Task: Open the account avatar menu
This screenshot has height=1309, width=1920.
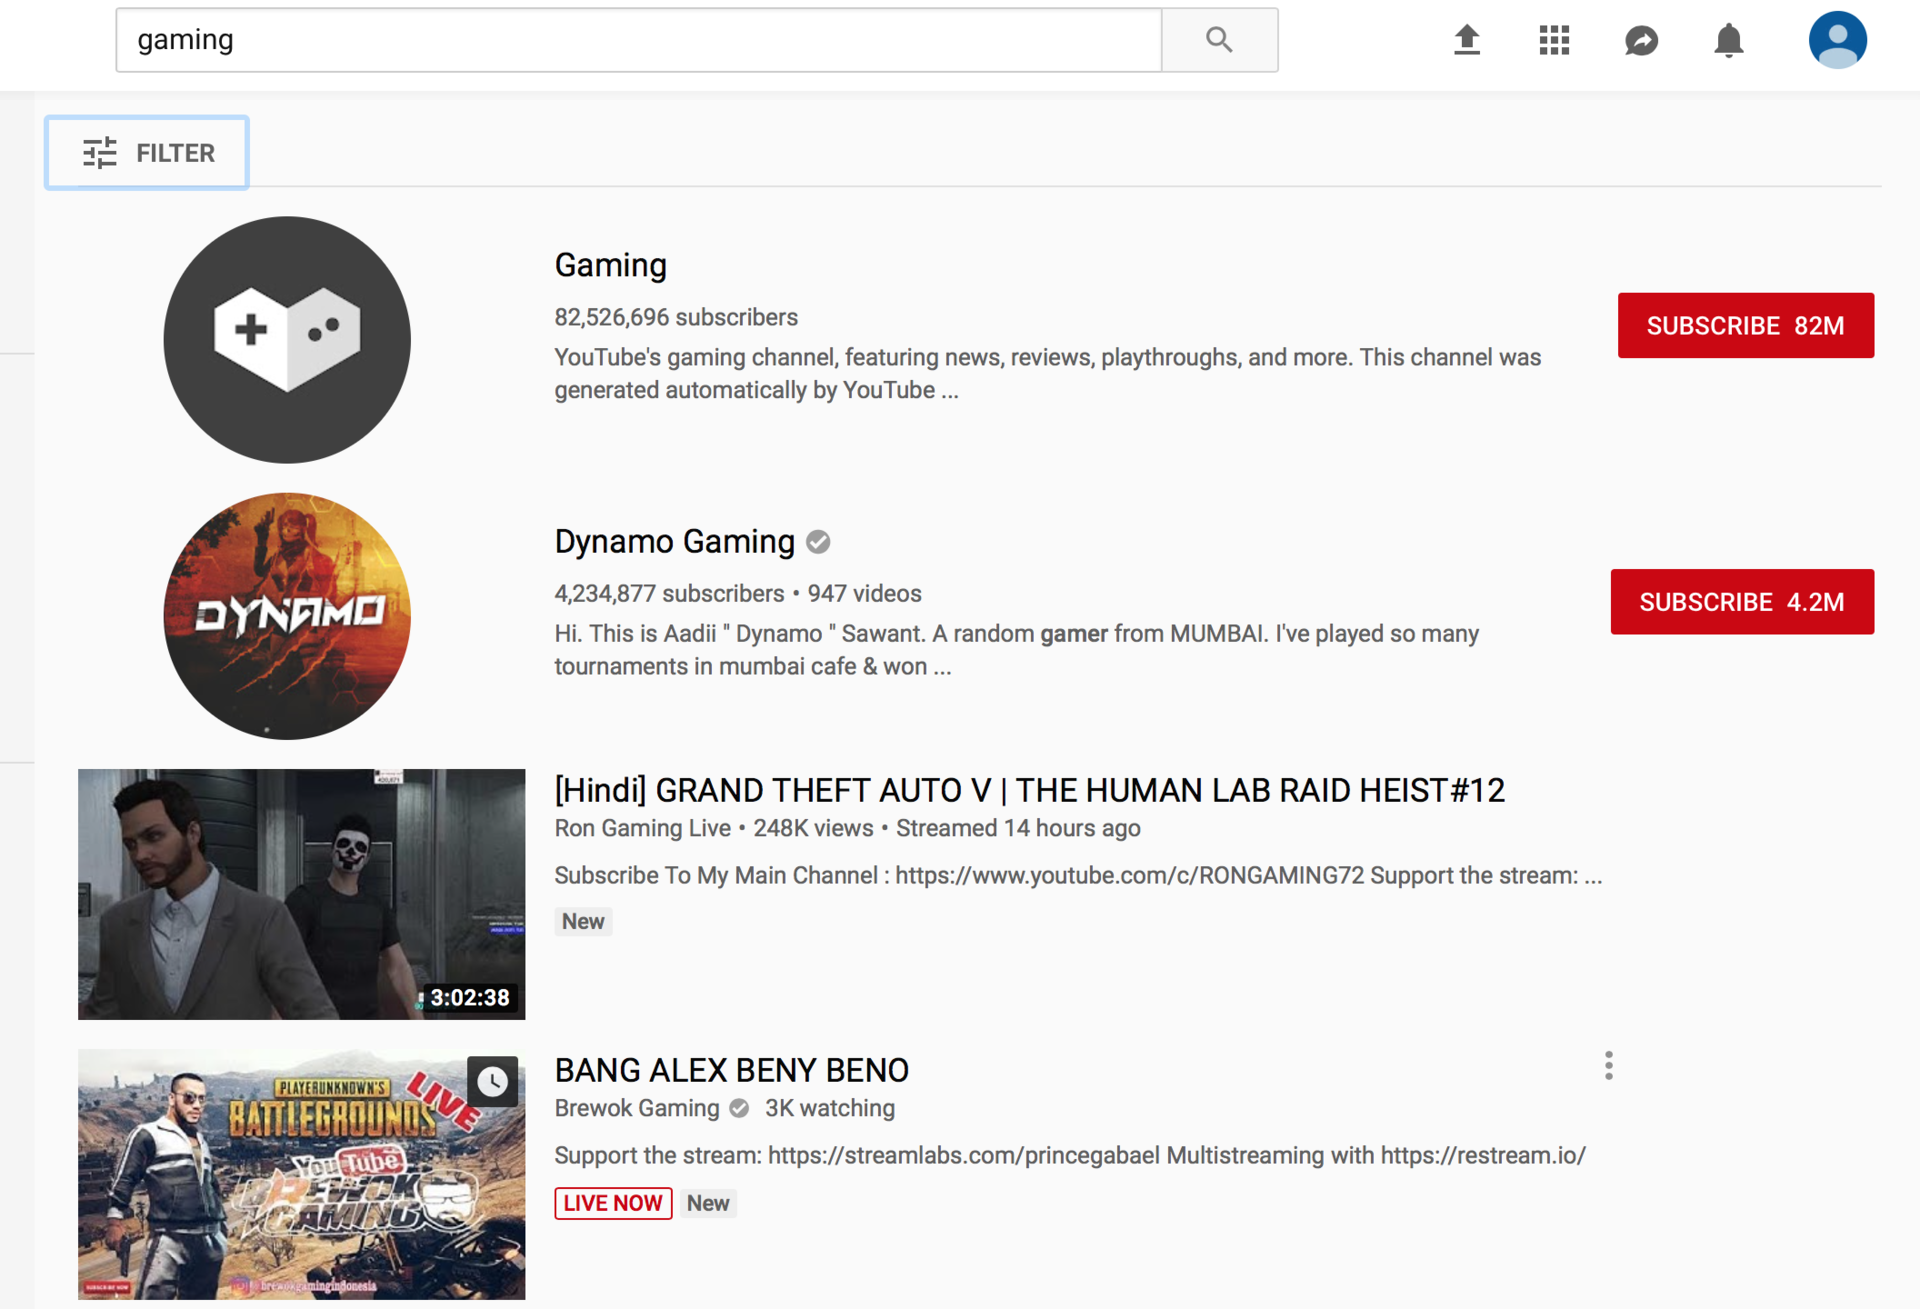Action: tap(1837, 40)
